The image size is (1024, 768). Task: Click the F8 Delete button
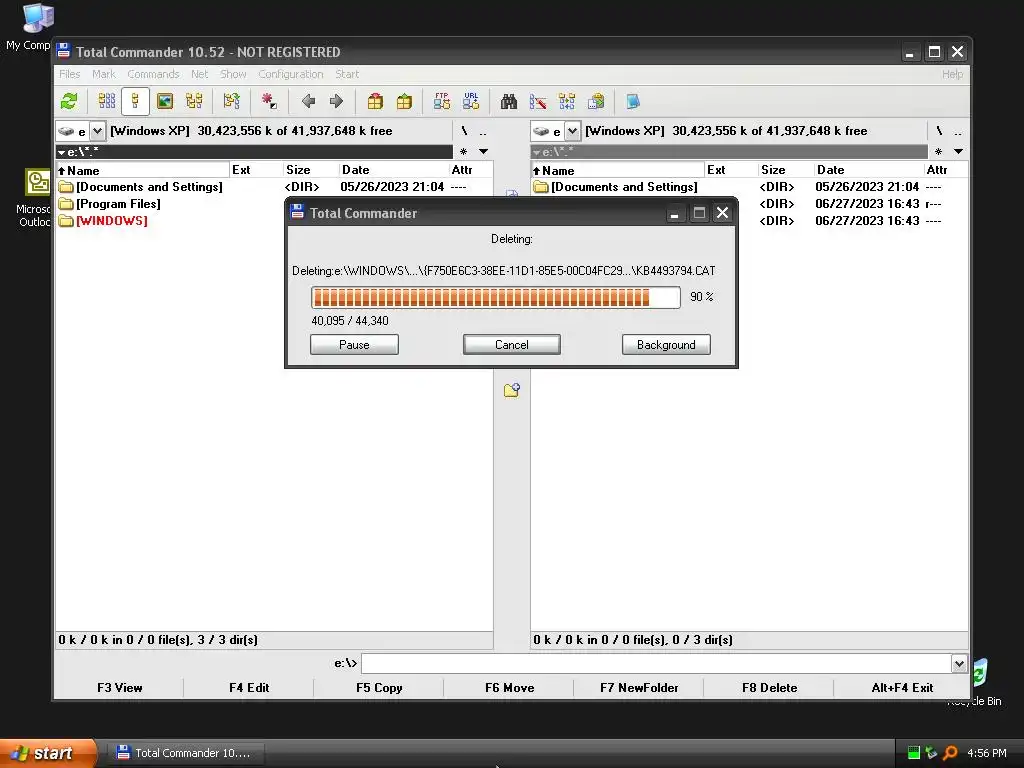click(769, 688)
